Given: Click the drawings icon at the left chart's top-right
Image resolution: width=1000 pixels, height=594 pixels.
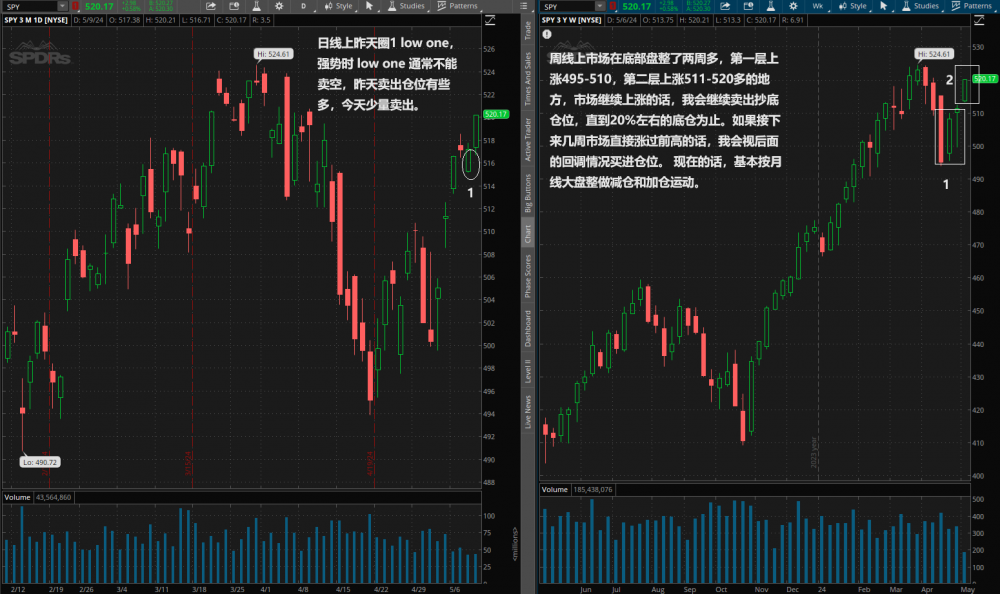Looking at the screenshot, I should click(490, 20).
